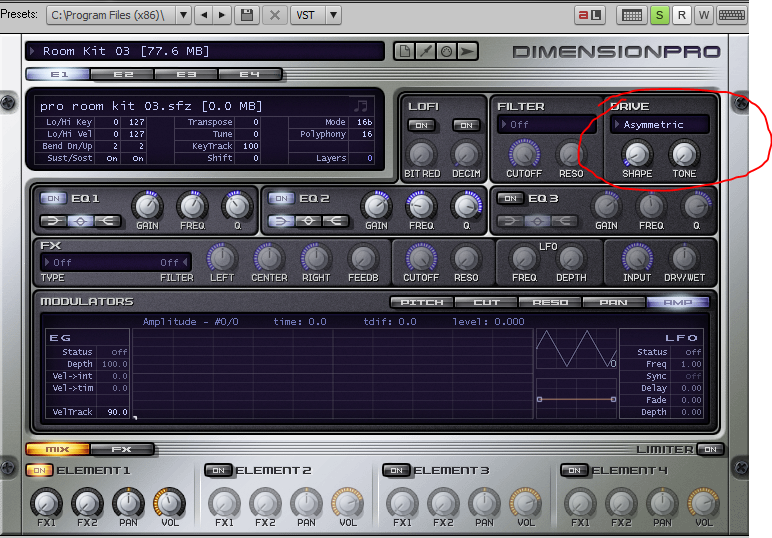Toggle the R read automation button
Image resolution: width=772 pixels, height=538 pixels.
coord(681,15)
